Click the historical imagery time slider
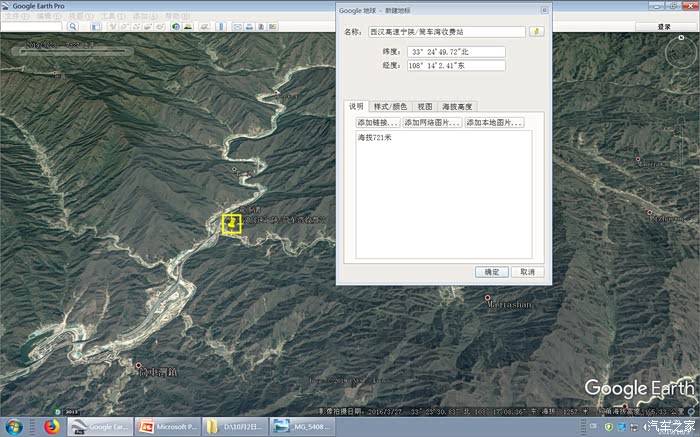Screen dimensions: 700x437 [x=70, y=49]
